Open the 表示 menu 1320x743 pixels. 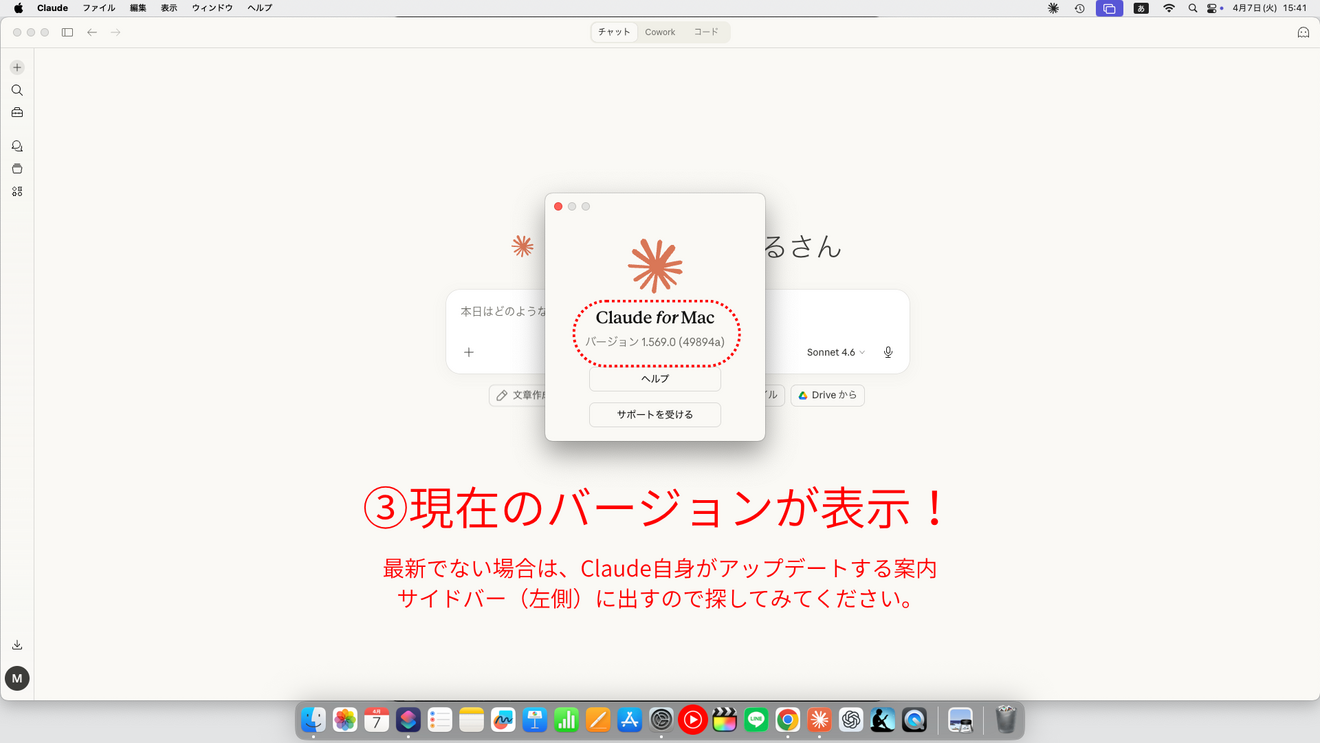point(169,8)
